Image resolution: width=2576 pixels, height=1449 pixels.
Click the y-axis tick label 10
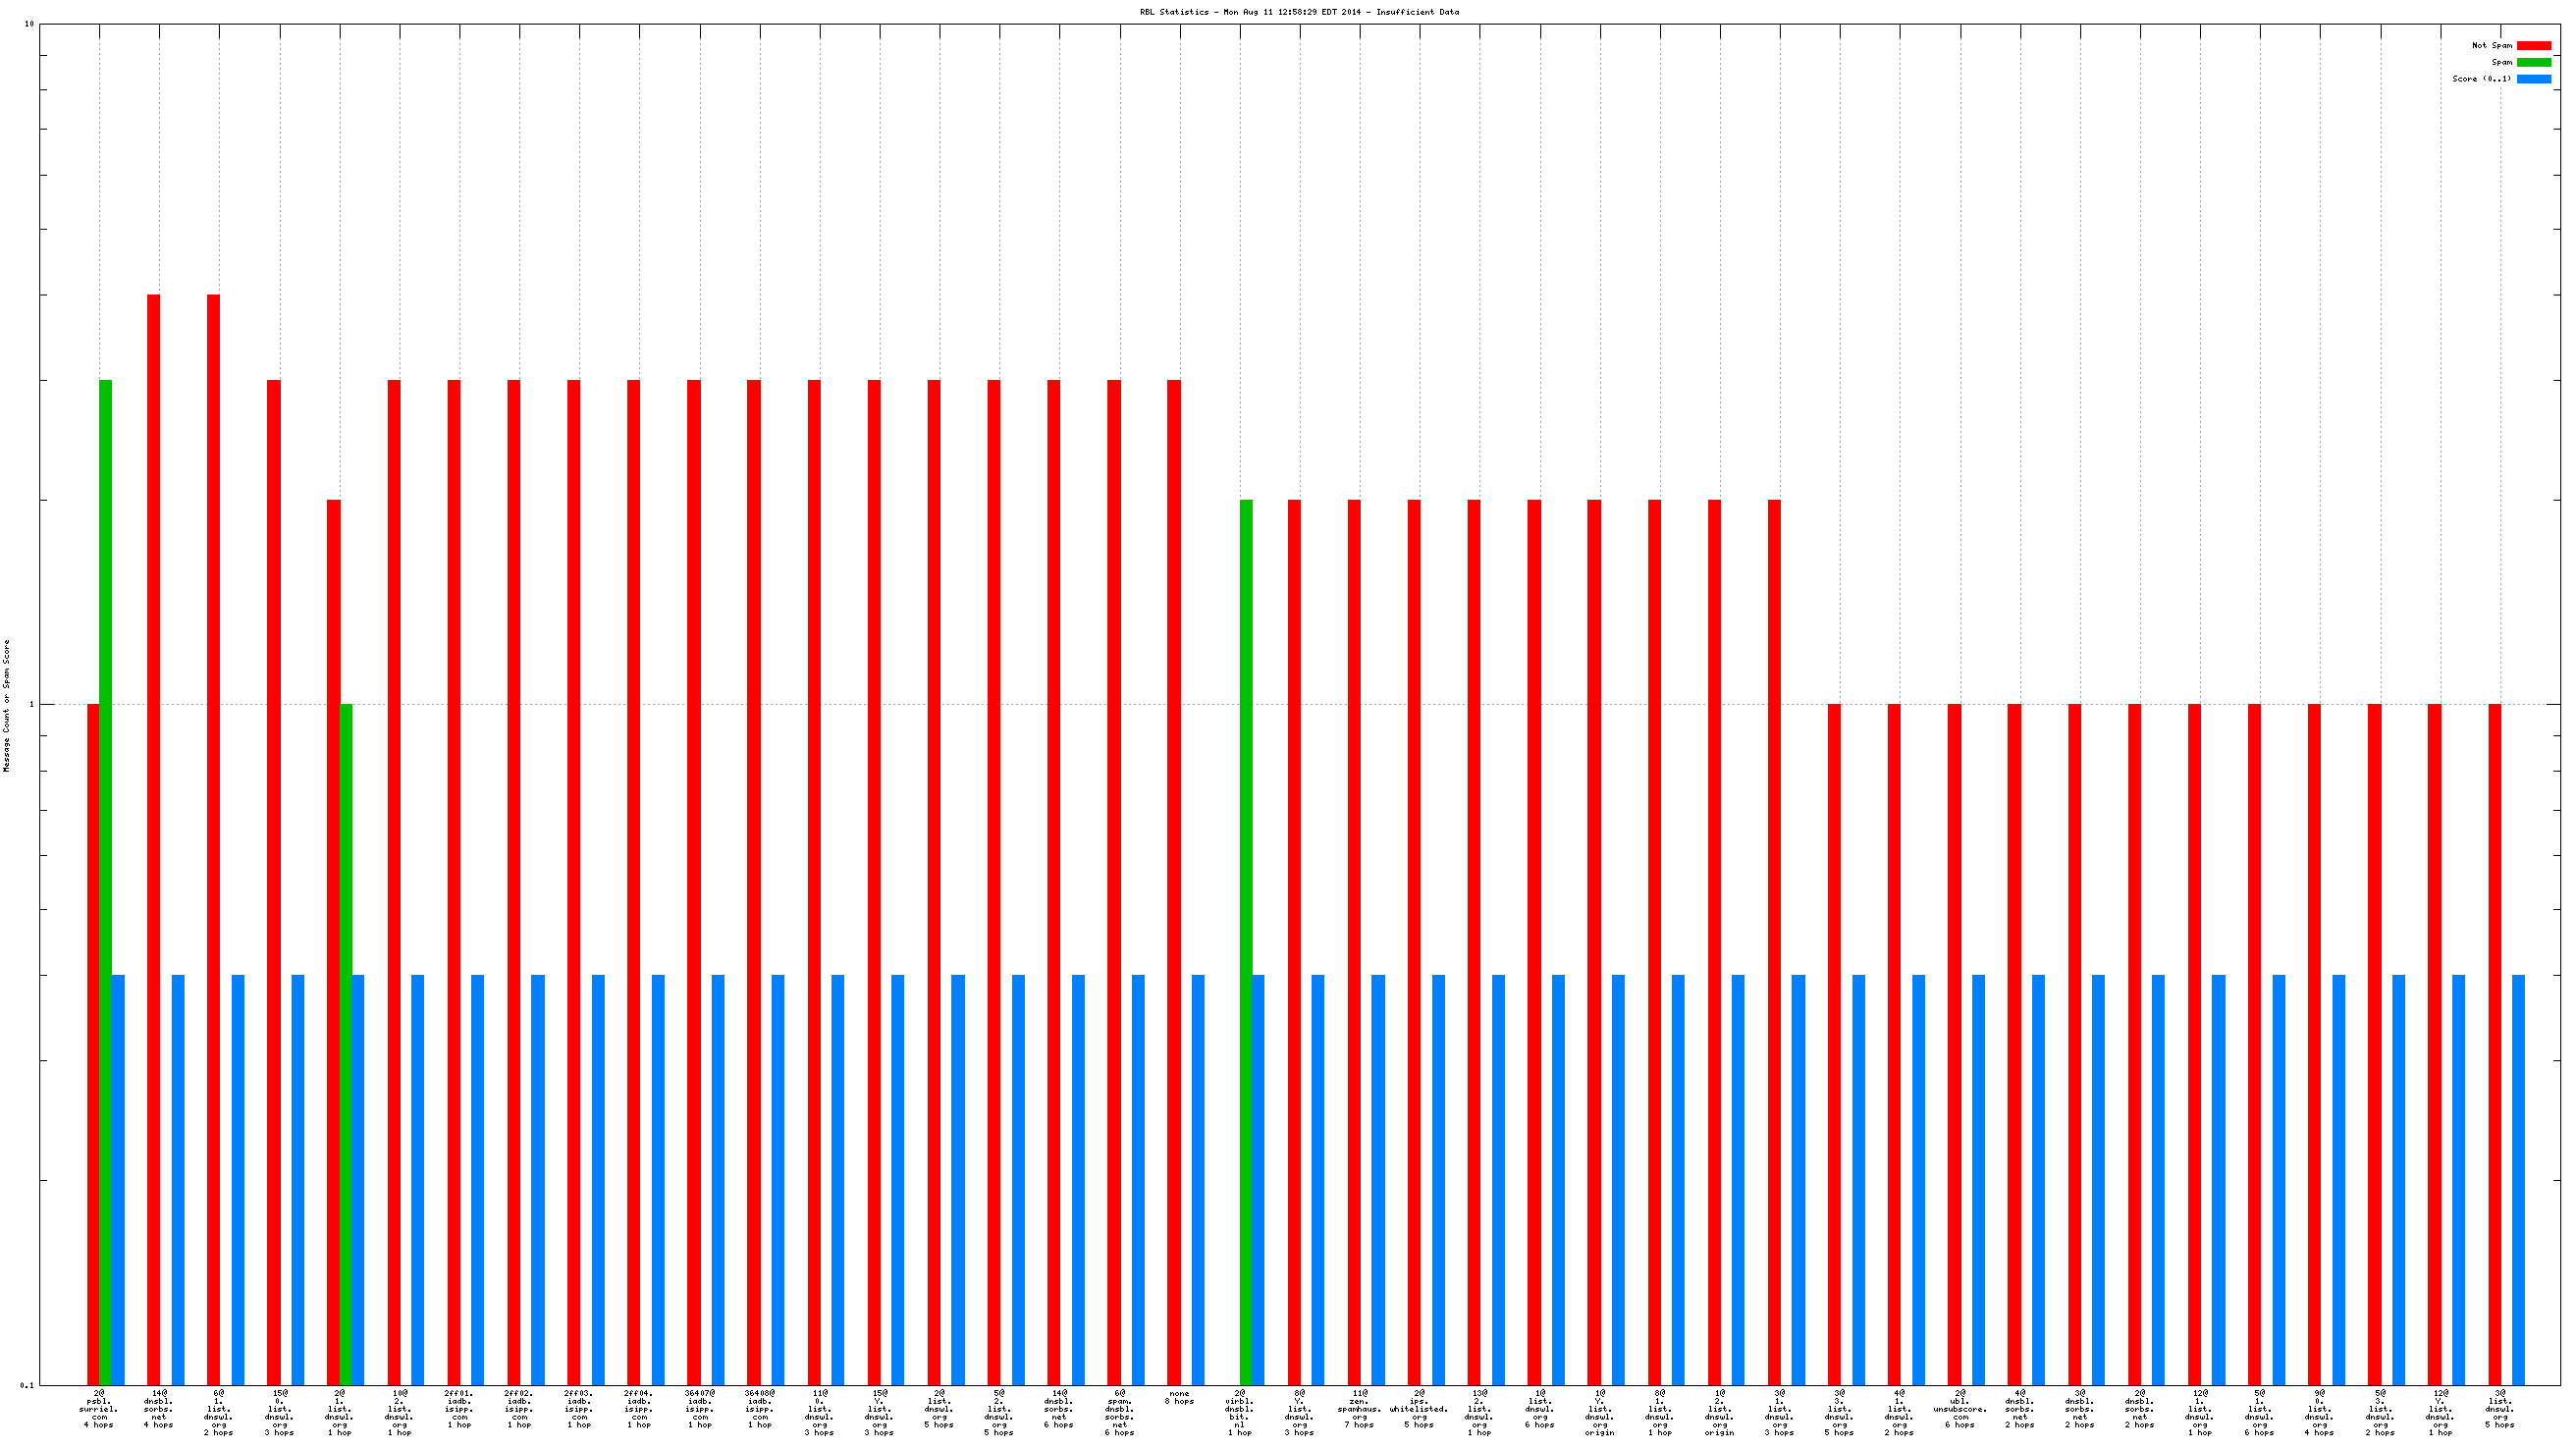pyautogui.click(x=29, y=24)
